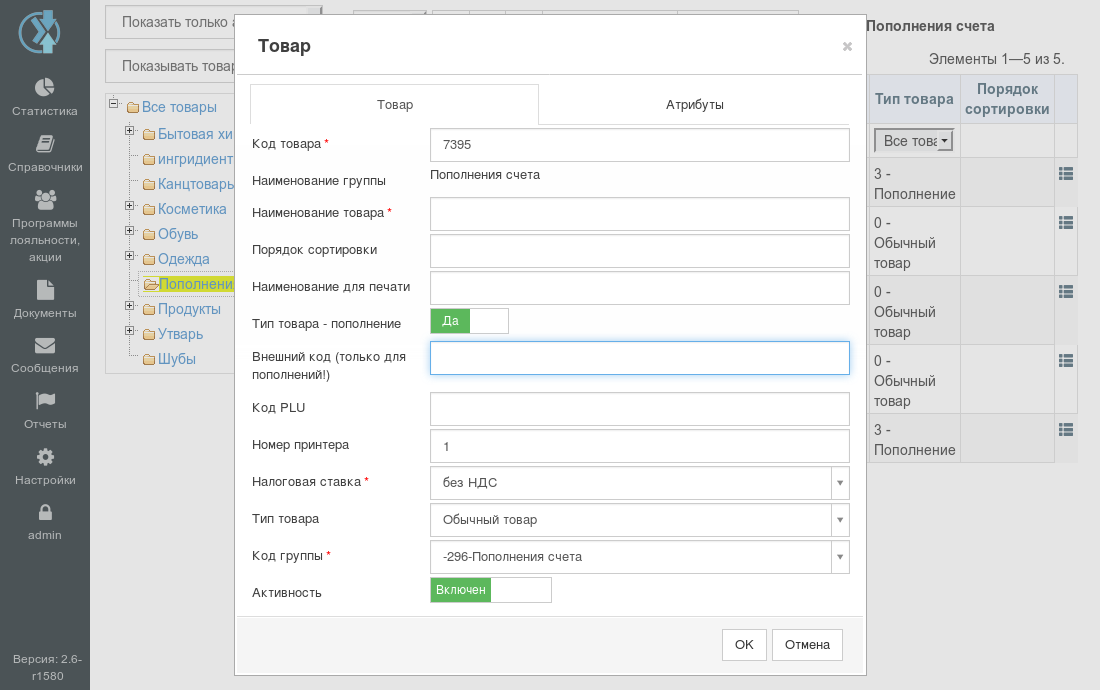Viewport: 1100px width, 690px height.
Task: Open row menu for first '3 - Пополнение' item
Action: click(1066, 174)
